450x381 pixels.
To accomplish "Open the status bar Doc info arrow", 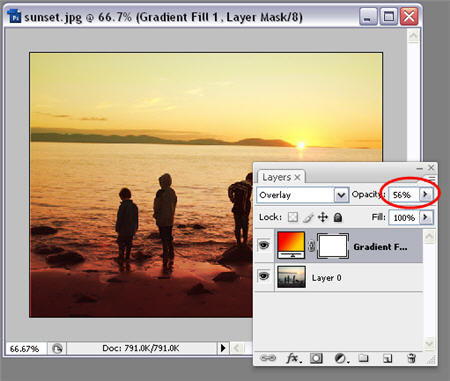I will (223, 348).
